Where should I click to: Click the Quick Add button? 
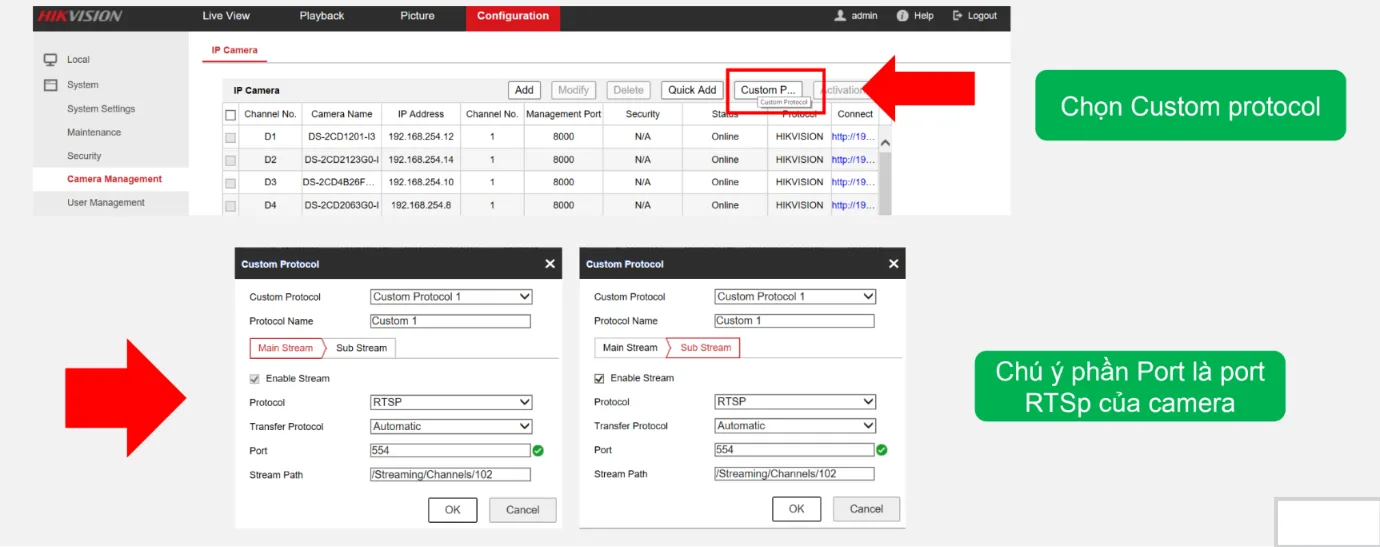pos(692,90)
